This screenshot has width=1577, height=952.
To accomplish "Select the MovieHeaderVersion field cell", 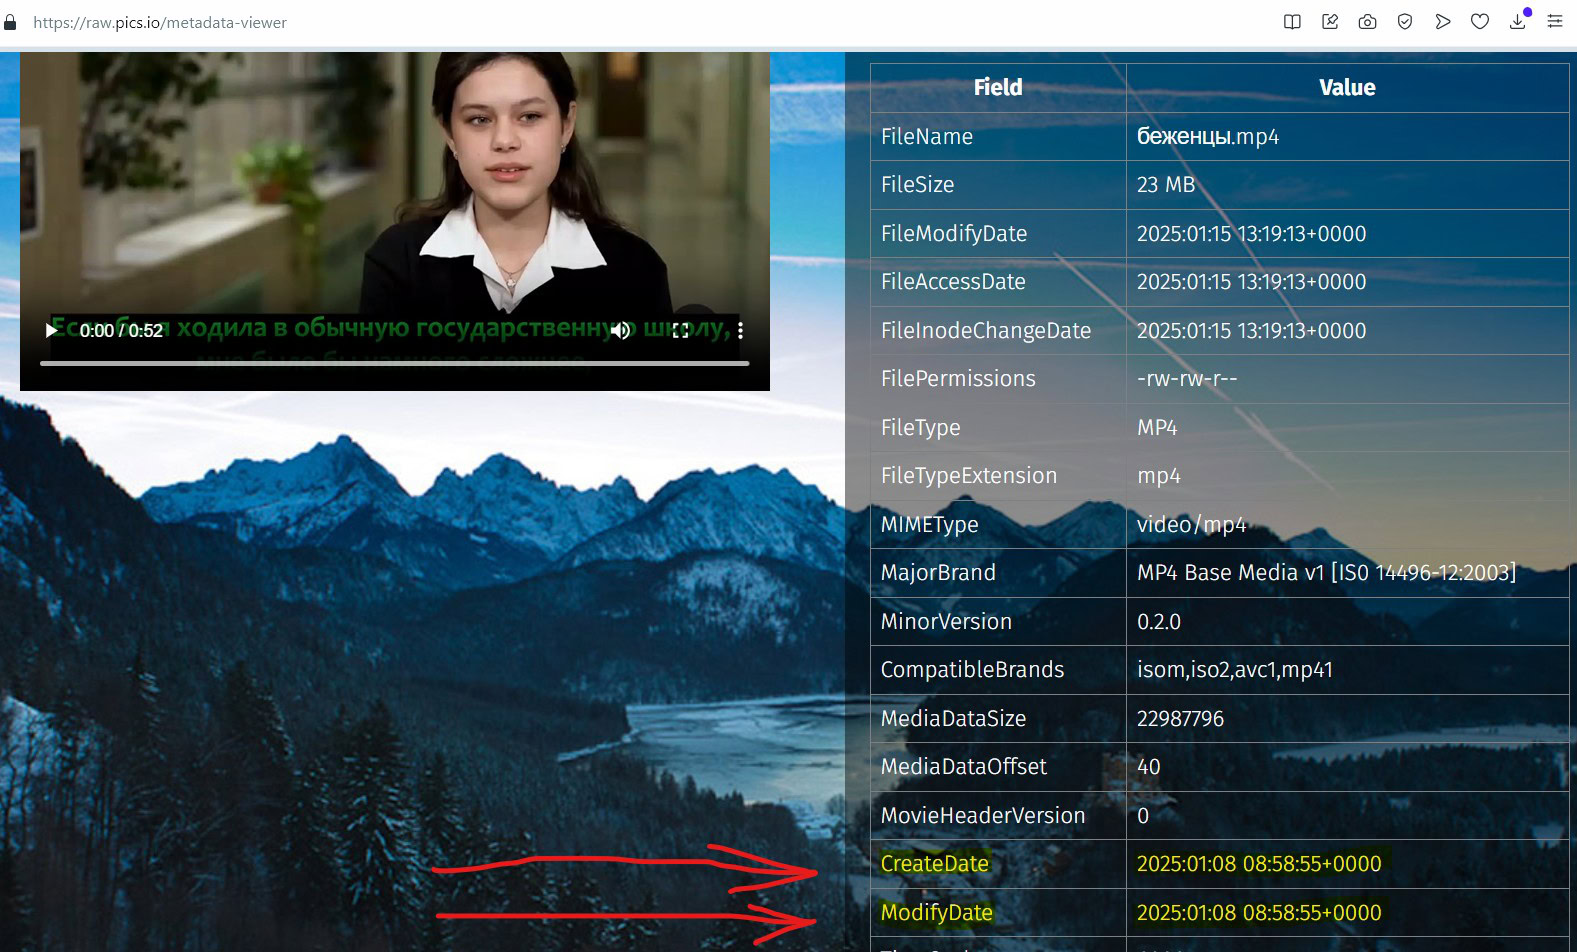I will [998, 816].
